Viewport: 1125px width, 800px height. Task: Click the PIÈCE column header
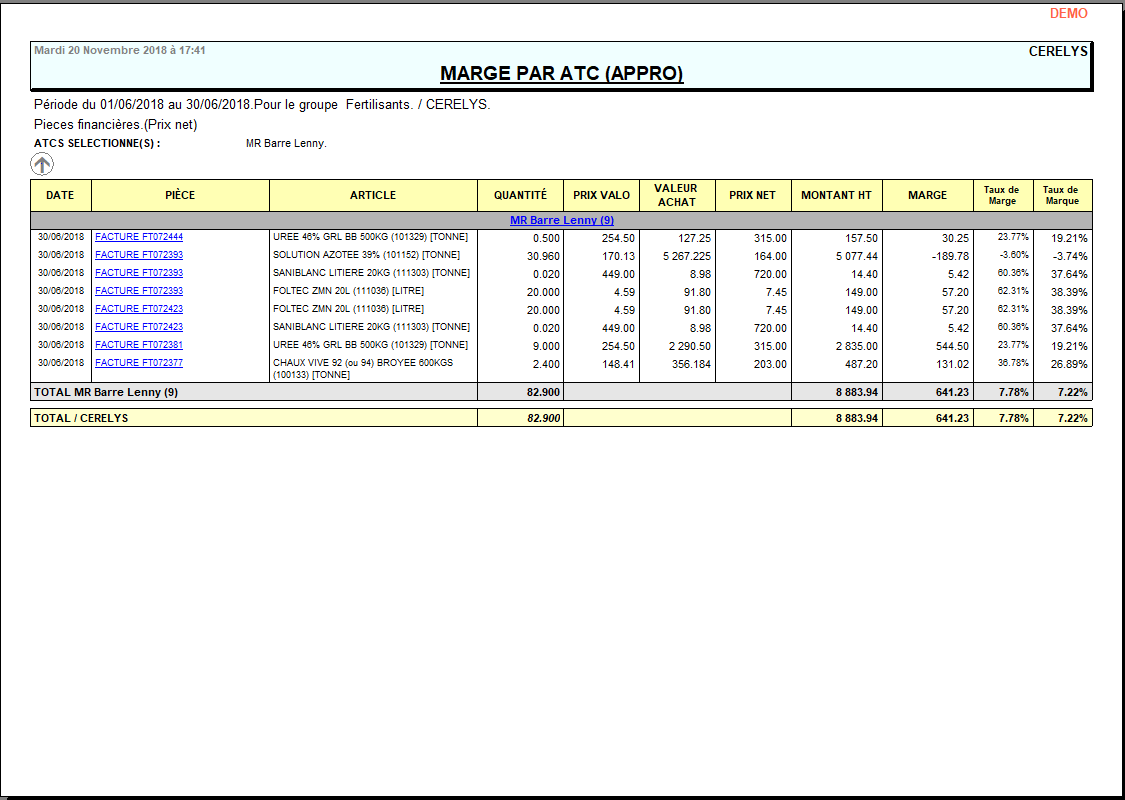[x=180, y=195]
